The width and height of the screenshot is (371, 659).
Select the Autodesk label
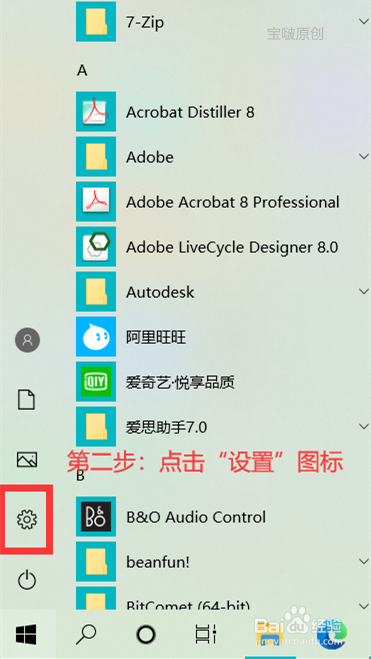[x=160, y=292]
